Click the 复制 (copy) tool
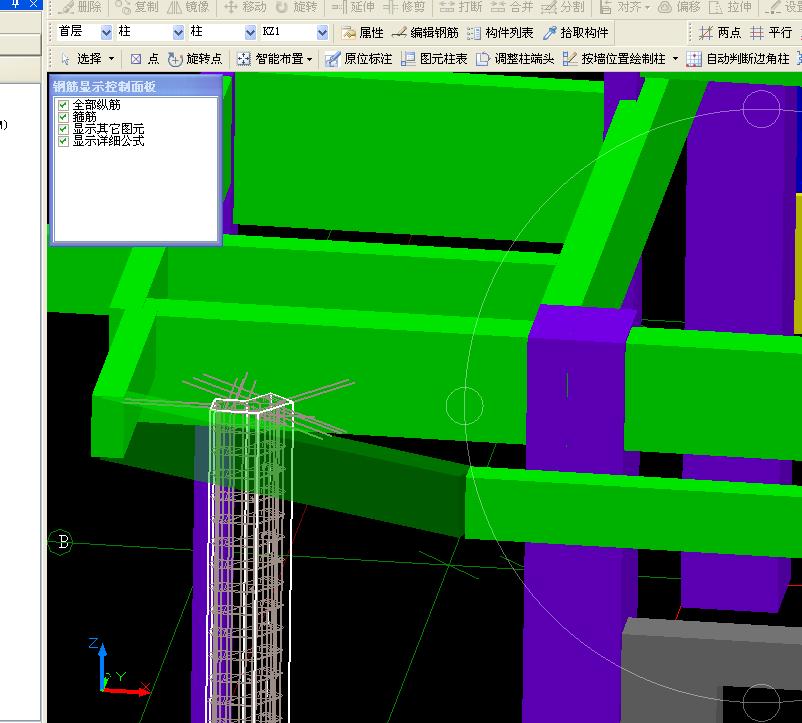This screenshot has height=723, width=802. 137,7
